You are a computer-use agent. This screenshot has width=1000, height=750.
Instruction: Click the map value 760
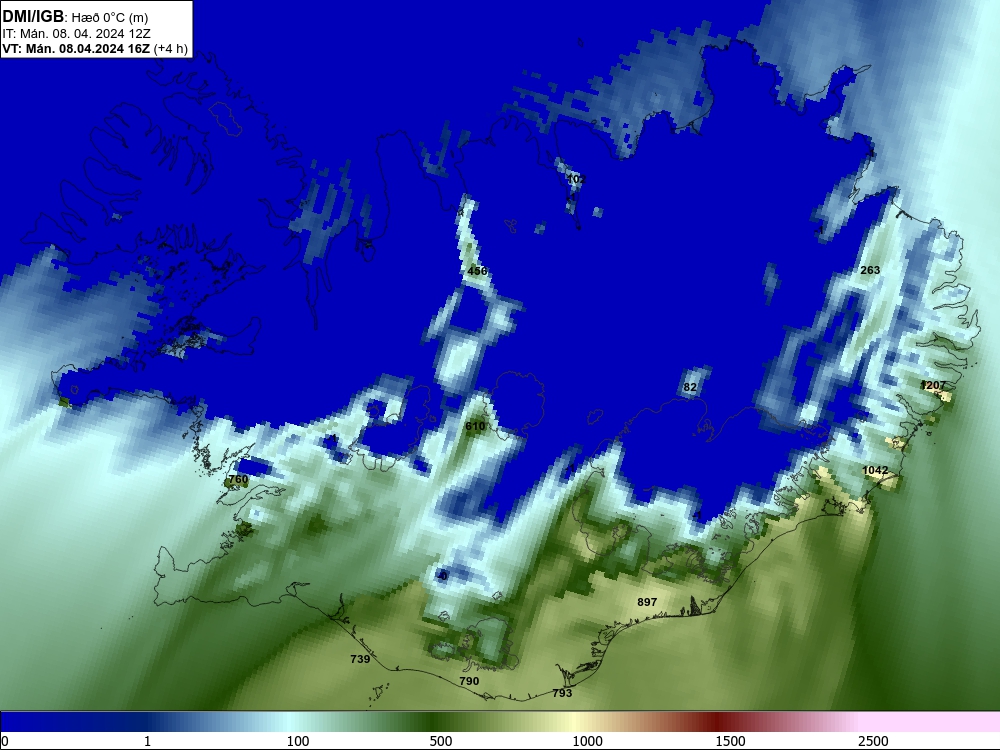click(x=238, y=479)
